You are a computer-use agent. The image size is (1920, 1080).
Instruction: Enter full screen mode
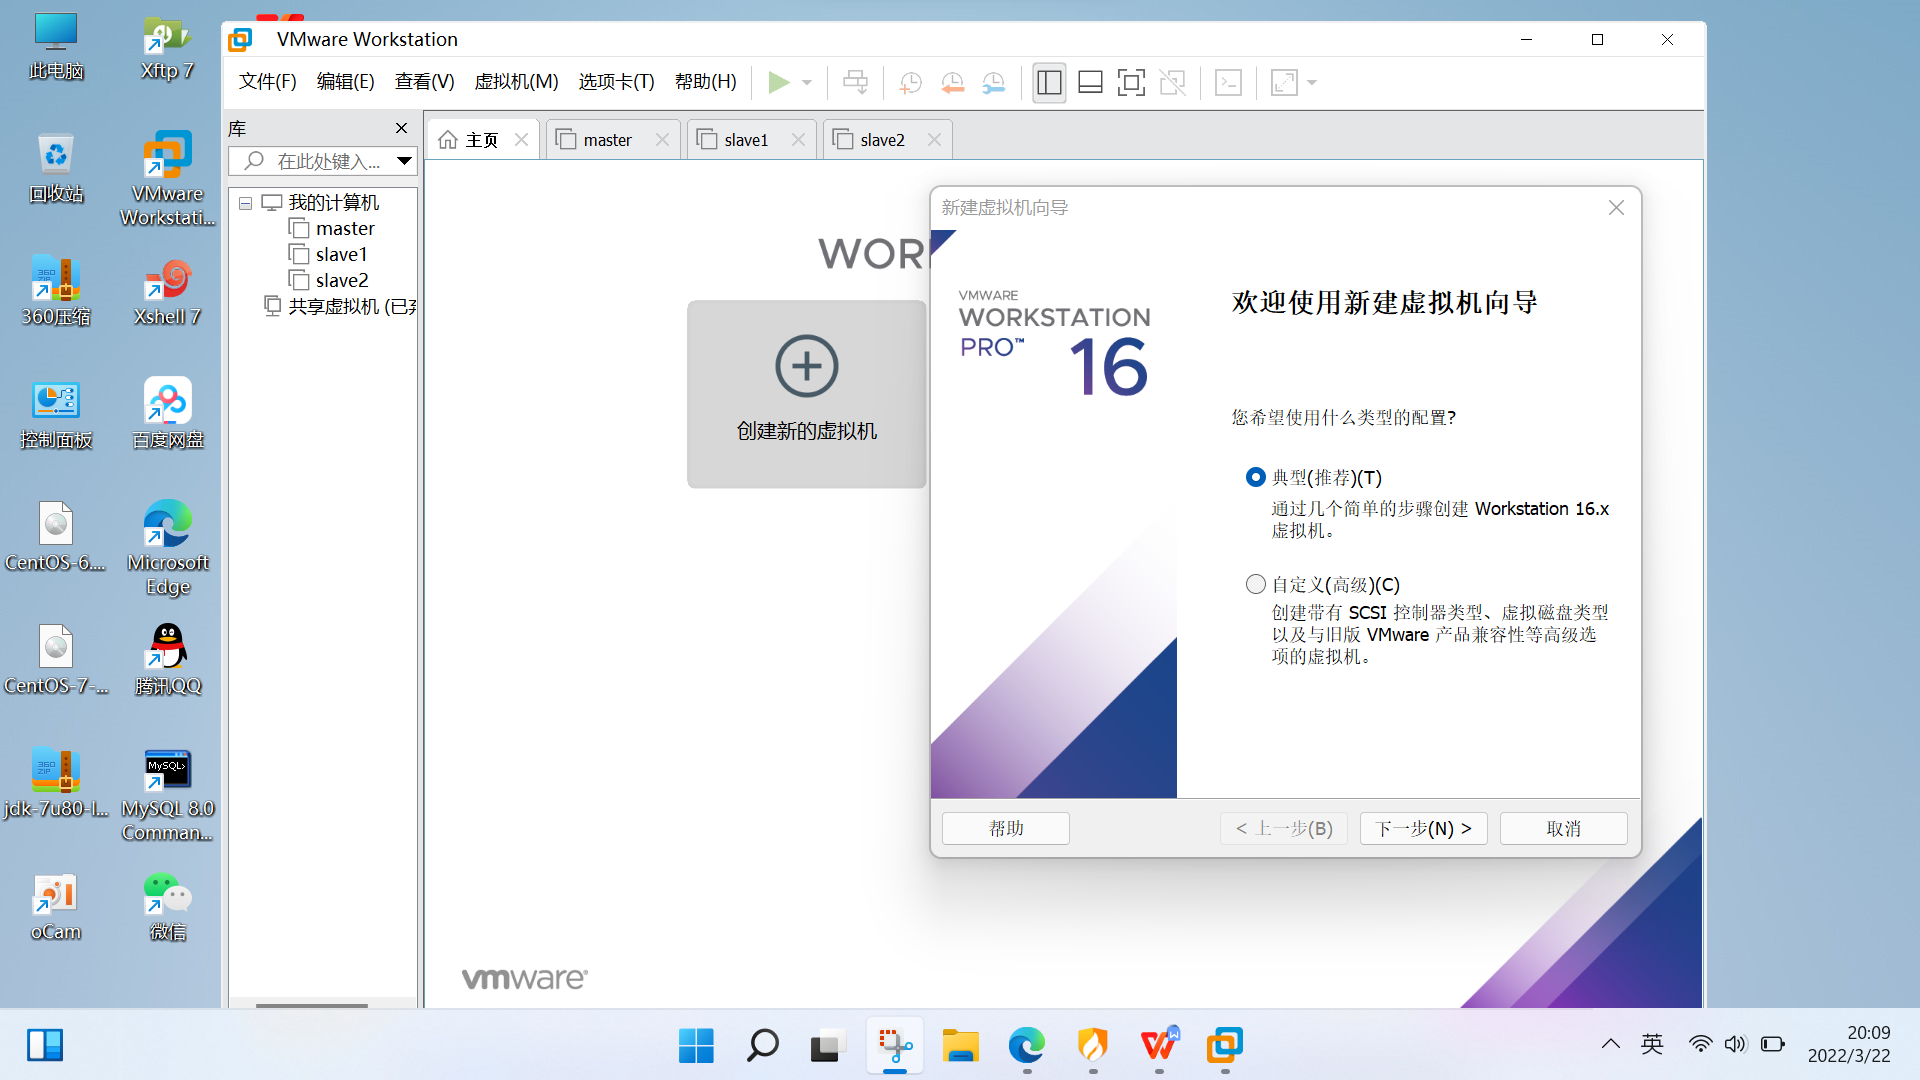click(x=1131, y=82)
